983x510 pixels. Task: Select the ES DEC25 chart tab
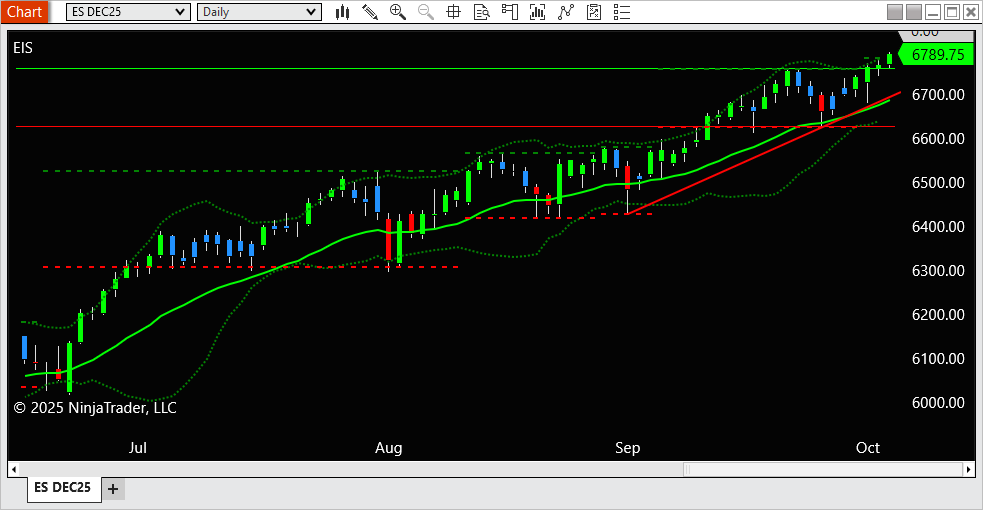pyautogui.click(x=63, y=487)
